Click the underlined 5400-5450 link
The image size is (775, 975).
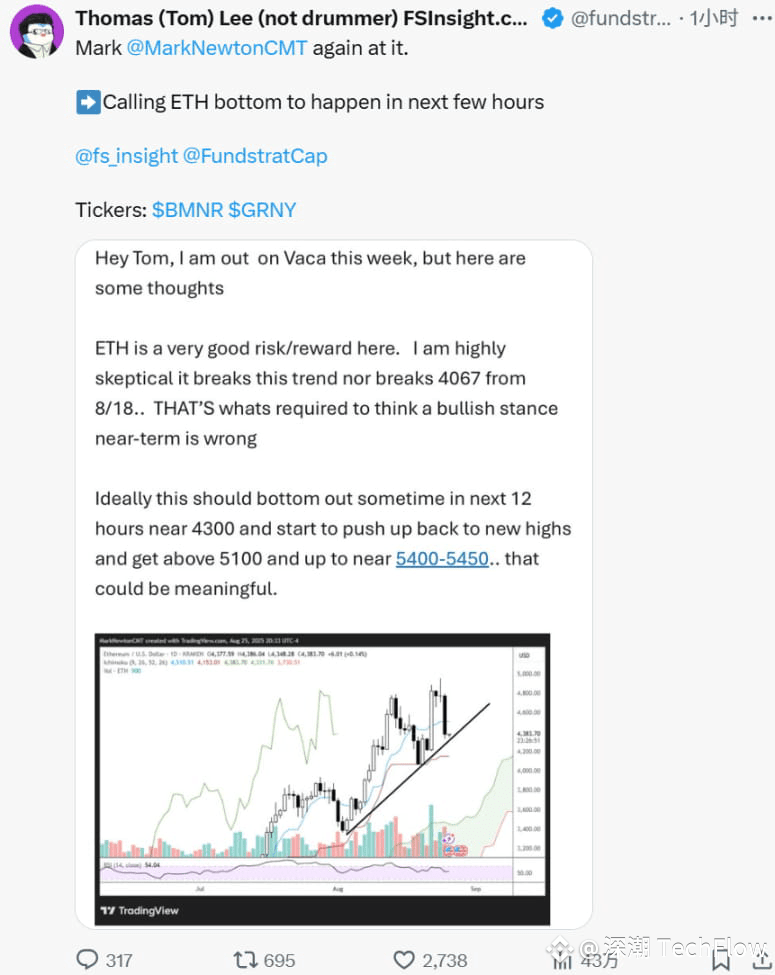pos(442,558)
